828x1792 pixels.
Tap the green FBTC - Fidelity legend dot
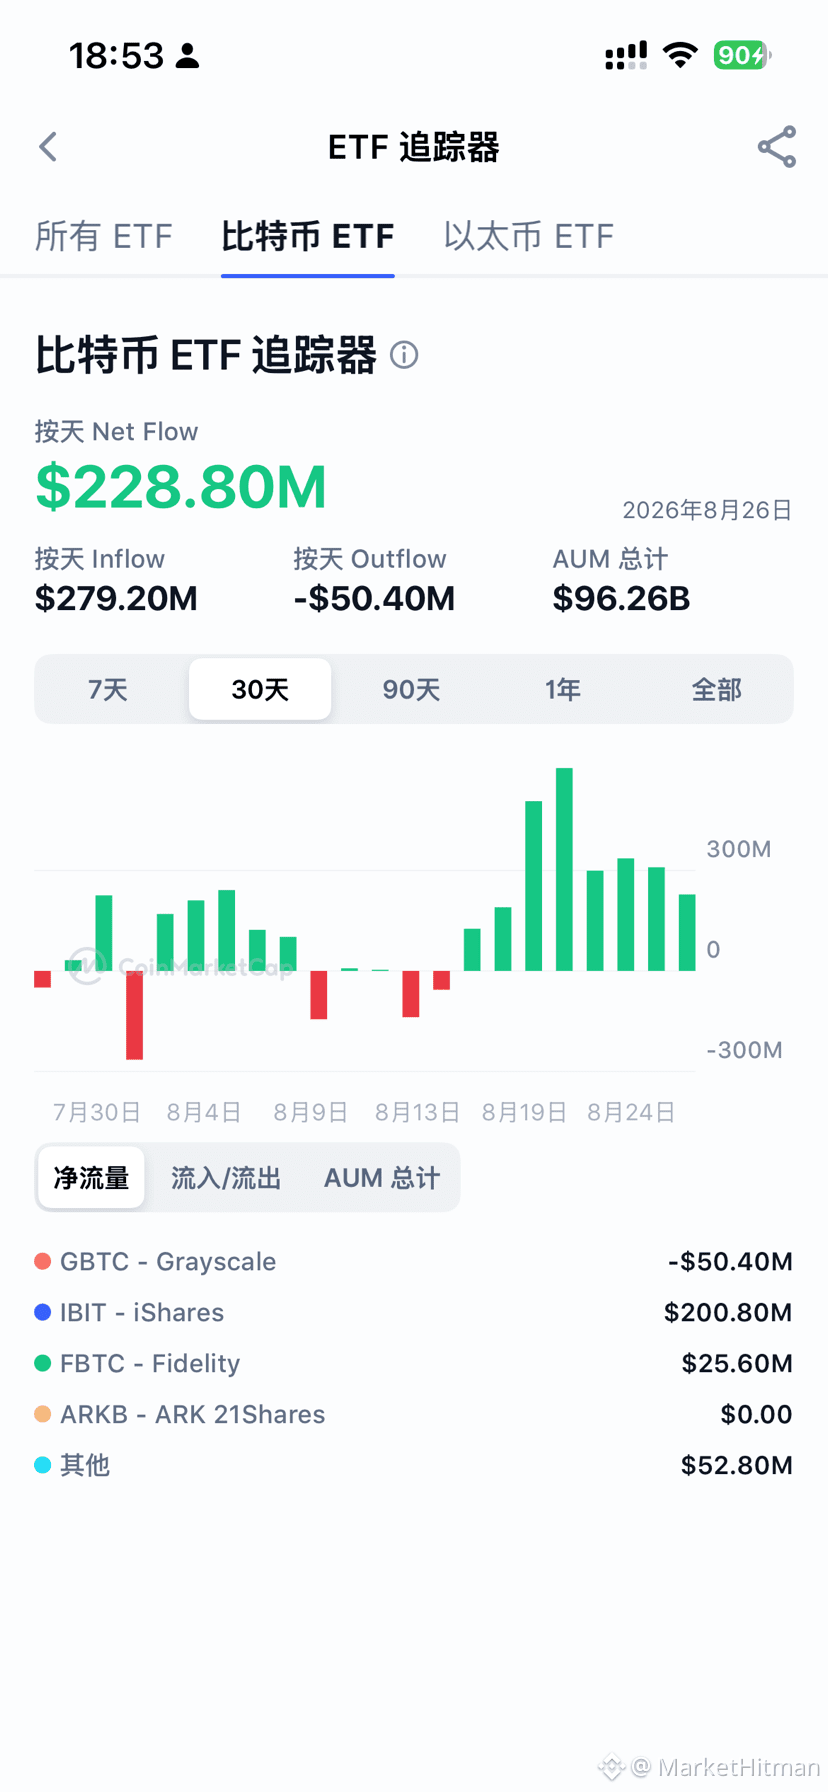[x=43, y=1363]
